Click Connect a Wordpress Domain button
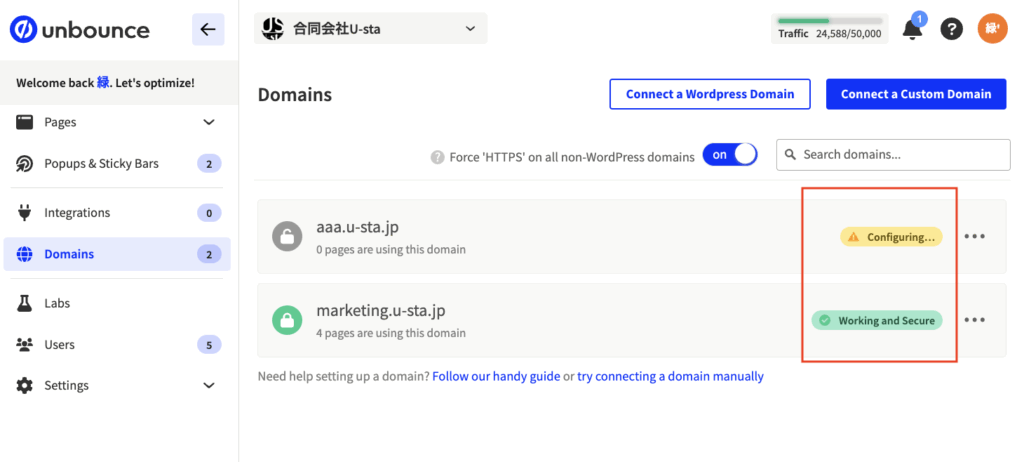This screenshot has height=462, width=1024. click(710, 94)
